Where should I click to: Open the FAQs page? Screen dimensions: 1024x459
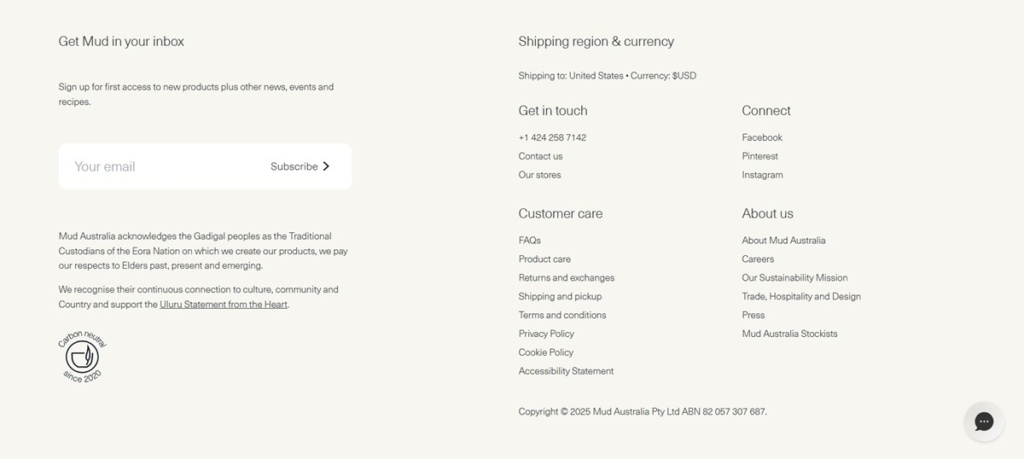(x=530, y=240)
